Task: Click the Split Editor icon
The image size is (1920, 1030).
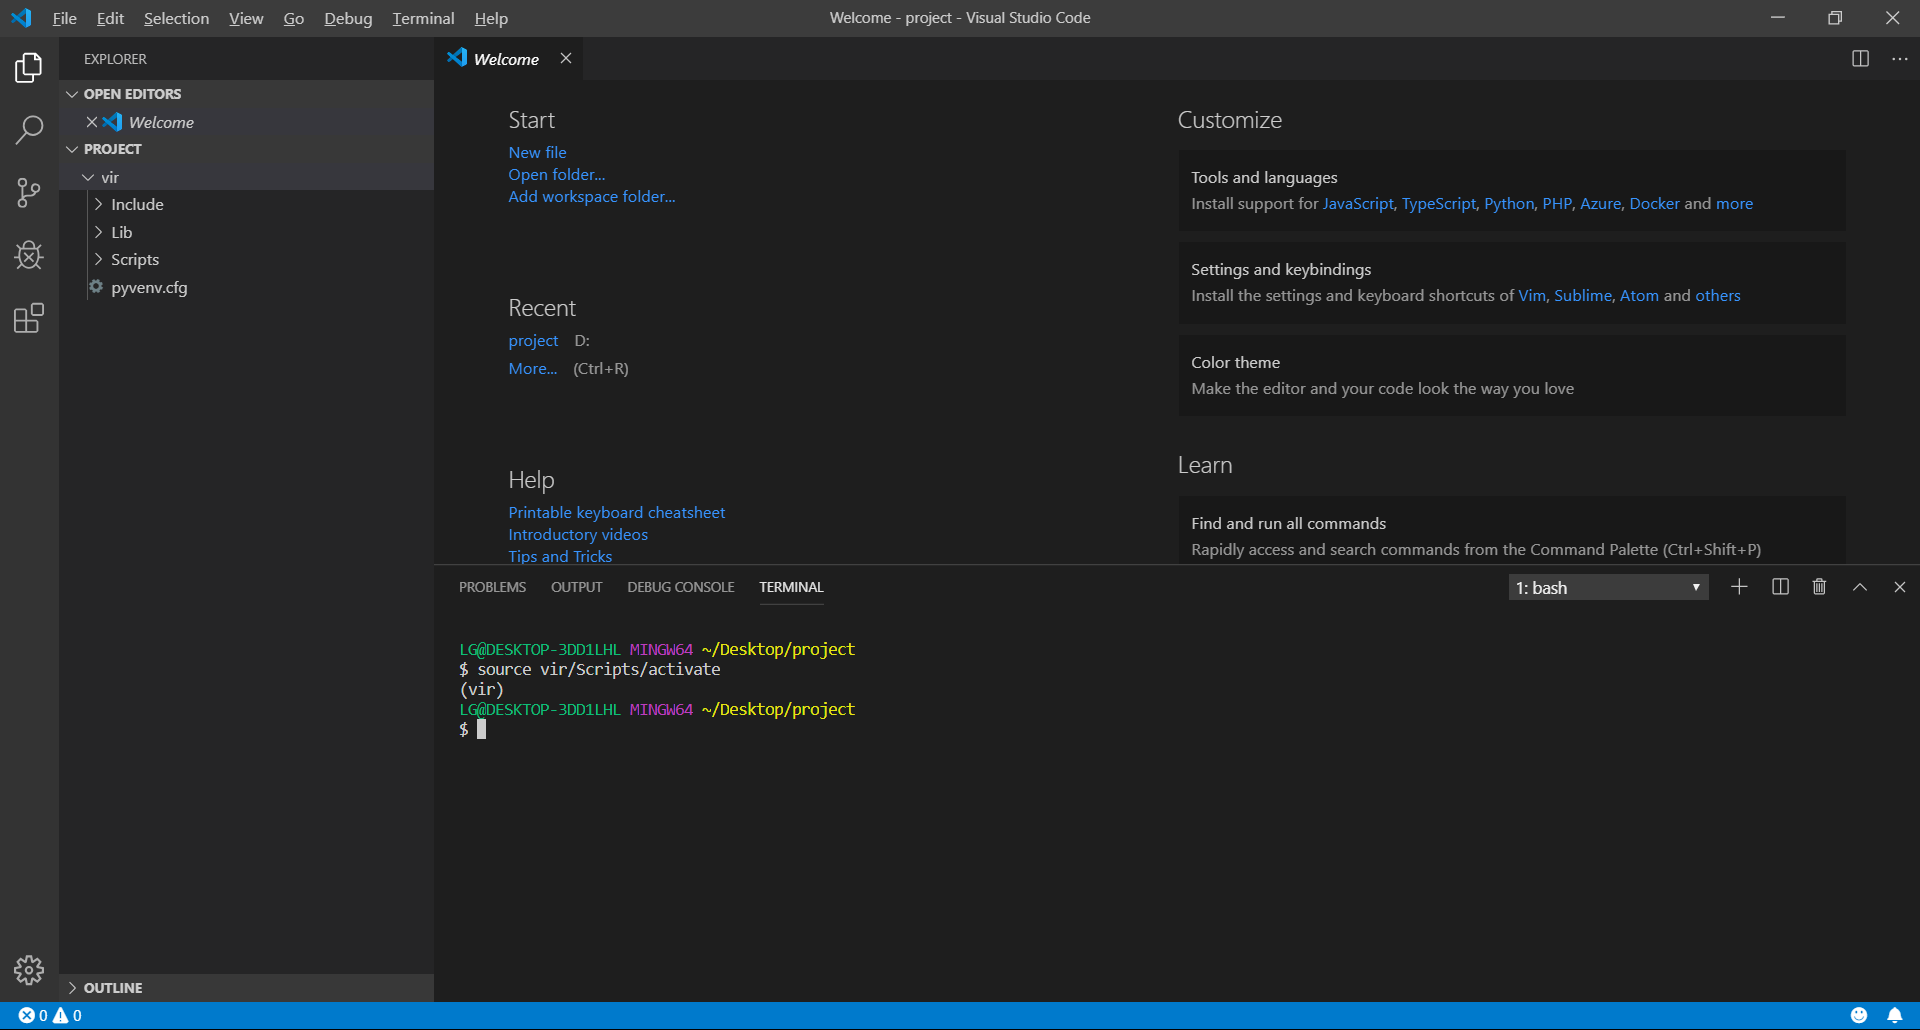Action: (1860, 59)
